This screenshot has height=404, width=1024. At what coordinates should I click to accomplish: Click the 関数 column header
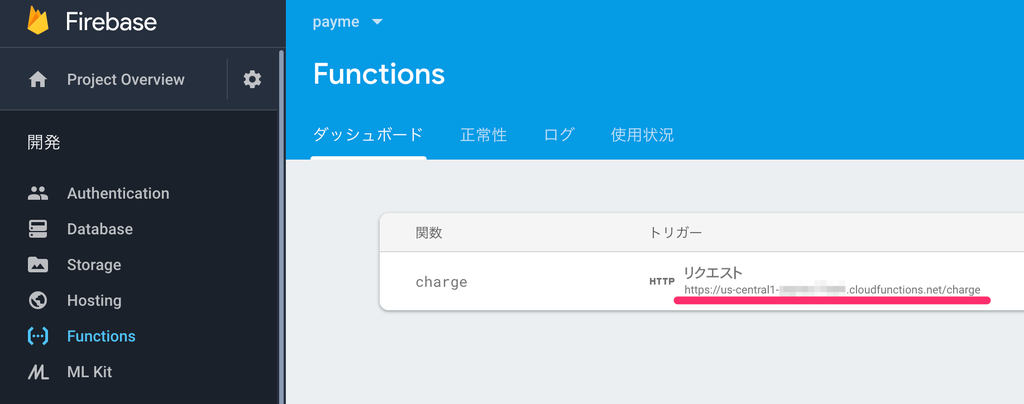click(429, 233)
